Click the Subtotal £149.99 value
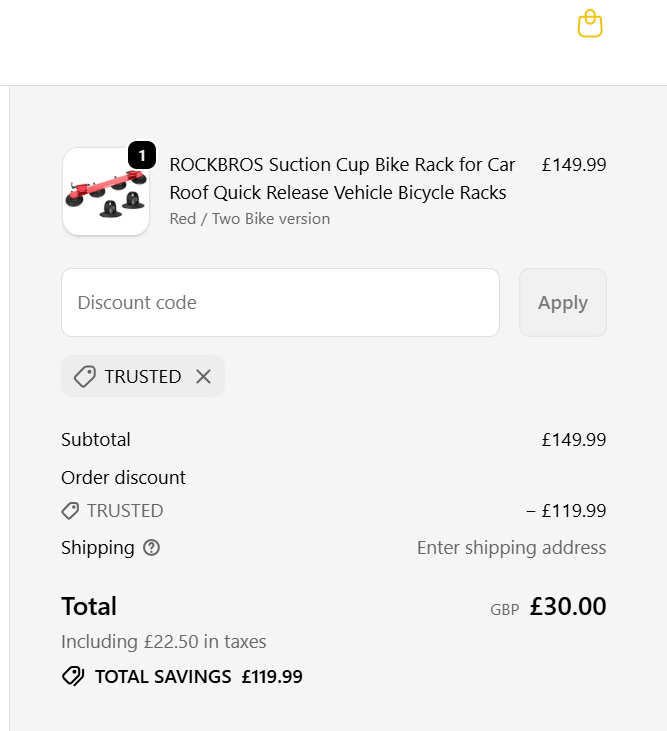The width and height of the screenshot is (667, 731). tap(574, 440)
